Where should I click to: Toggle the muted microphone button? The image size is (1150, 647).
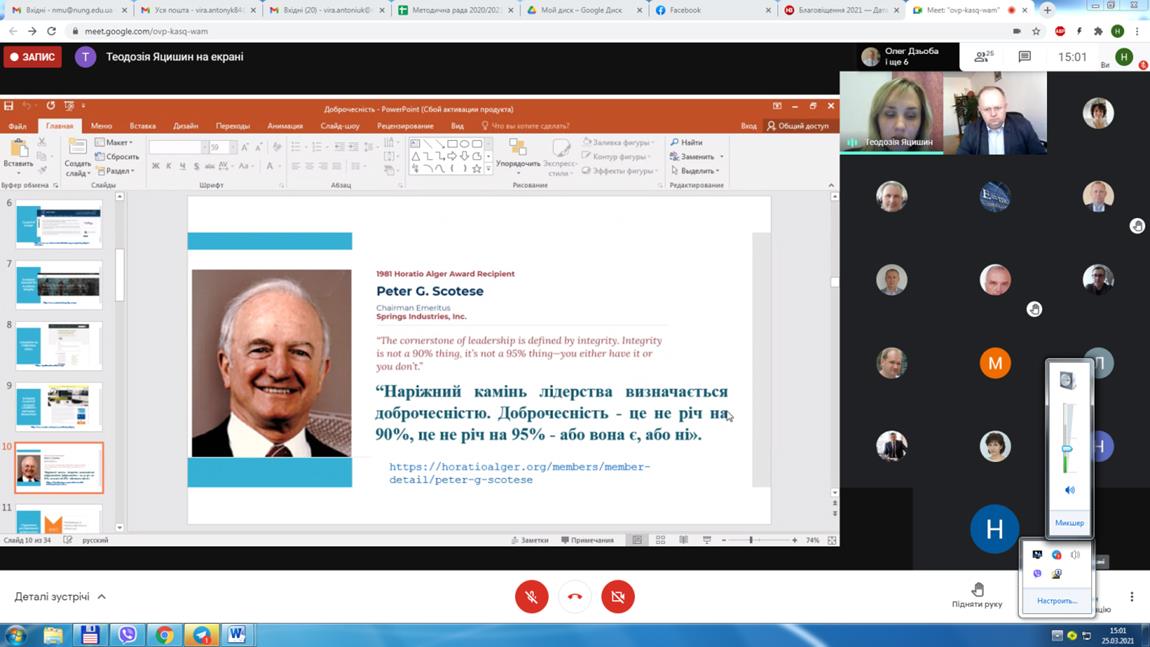[x=532, y=597]
